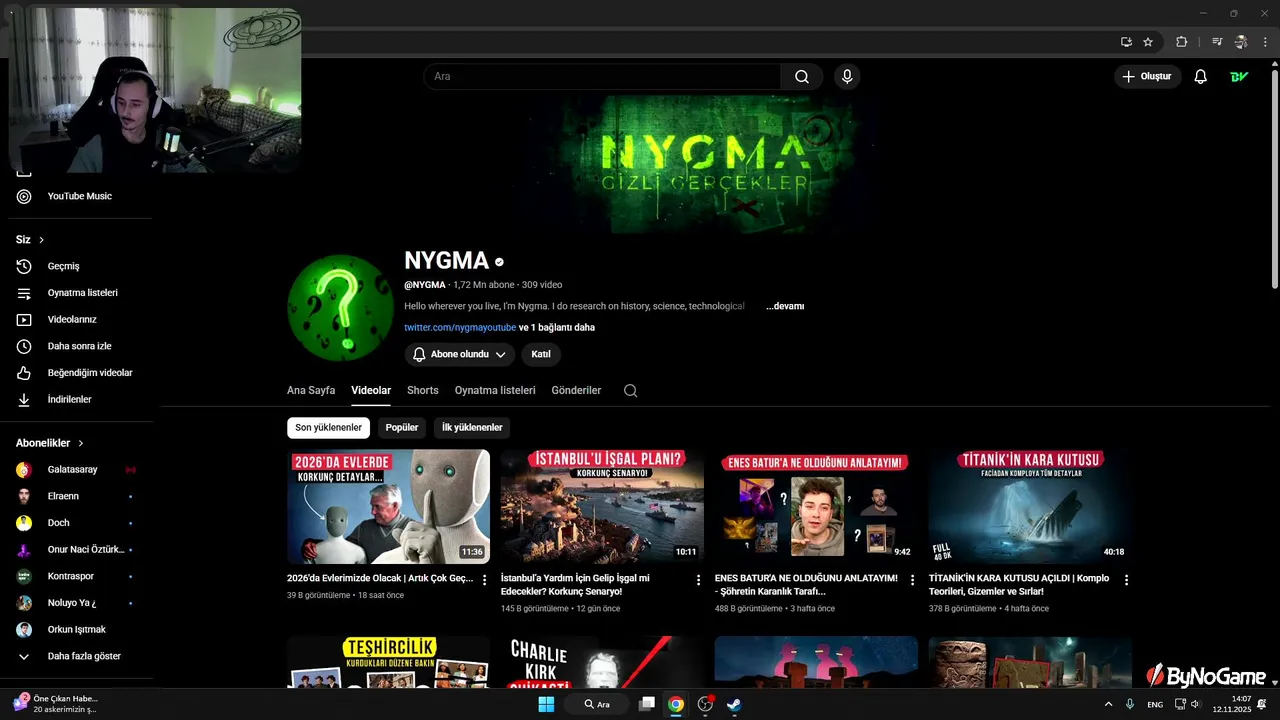Open the Abone olundu subscription dropdown
The height and width of the screenshot is (720, 1280).
(x=460, y=354)
